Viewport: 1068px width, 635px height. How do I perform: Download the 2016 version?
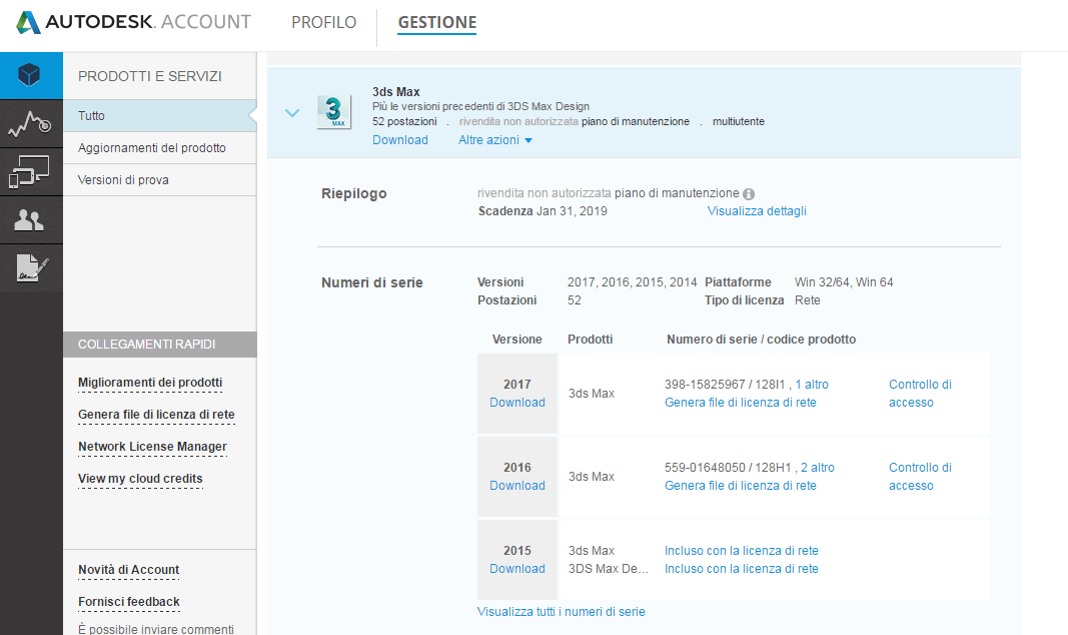click(517, 486)
